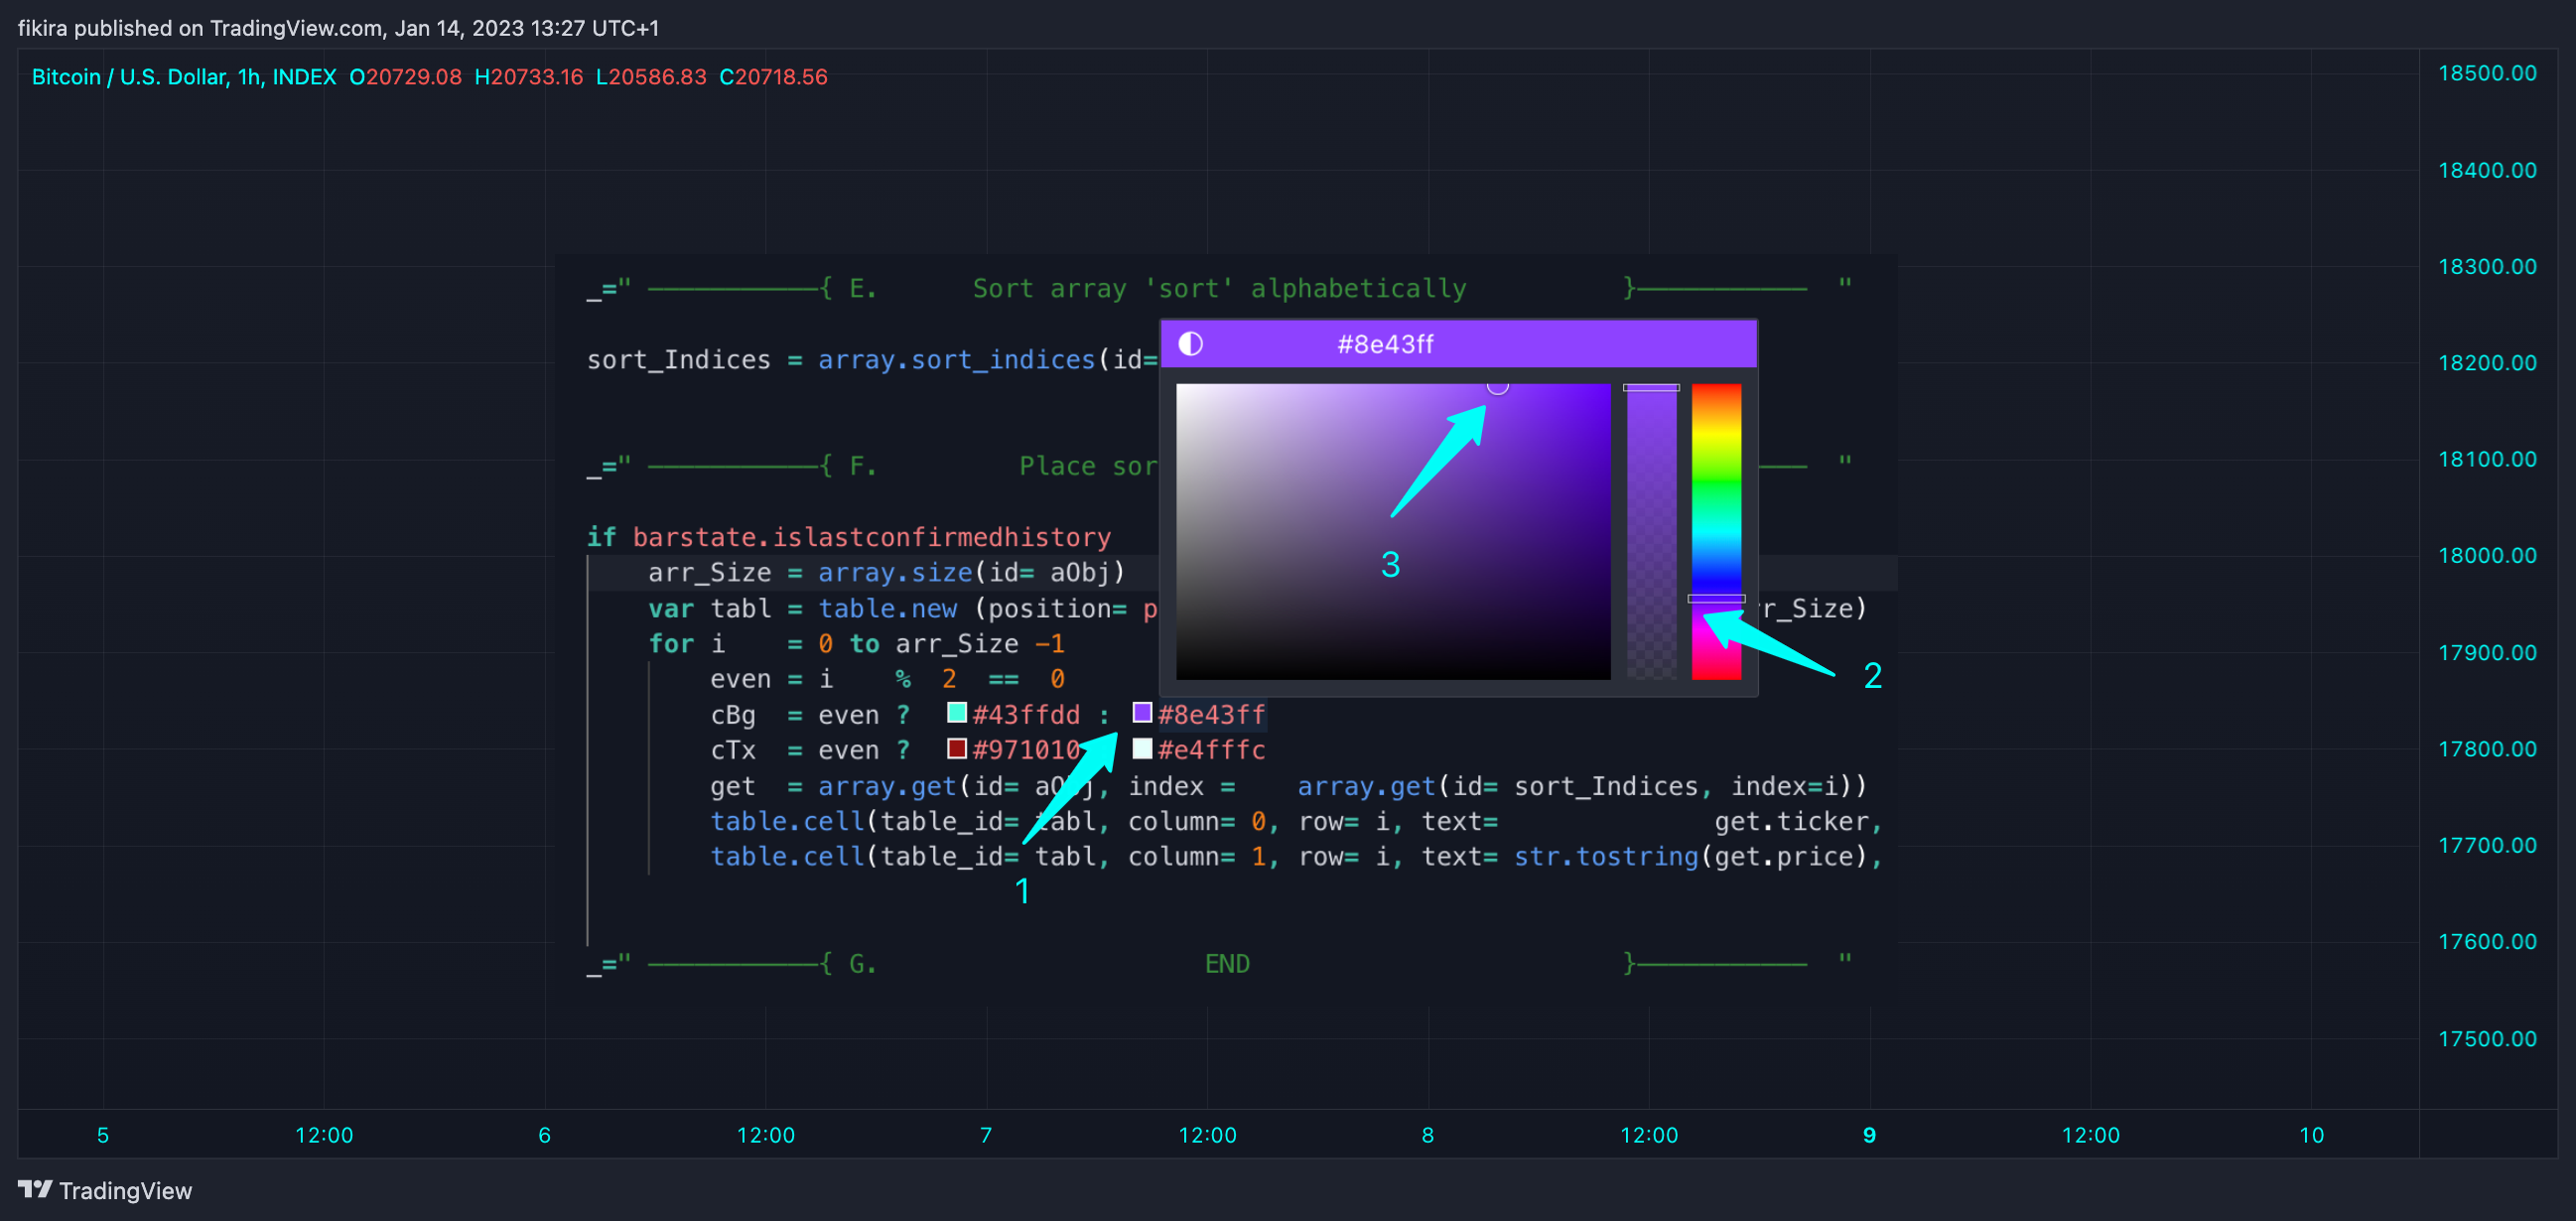2576x1221 pixels.
Task: Click 'array.size' function call in code
Action: (x=895, y=573)
